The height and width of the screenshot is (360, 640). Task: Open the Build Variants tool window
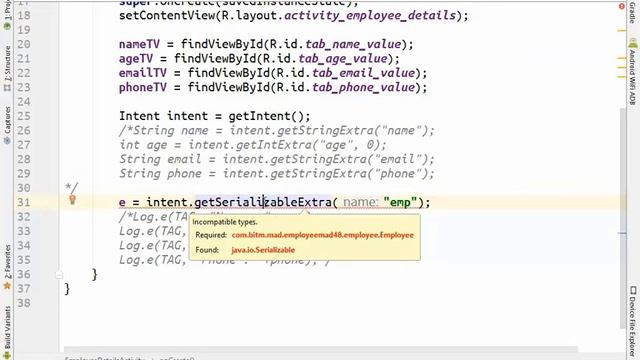coord(7,333)
